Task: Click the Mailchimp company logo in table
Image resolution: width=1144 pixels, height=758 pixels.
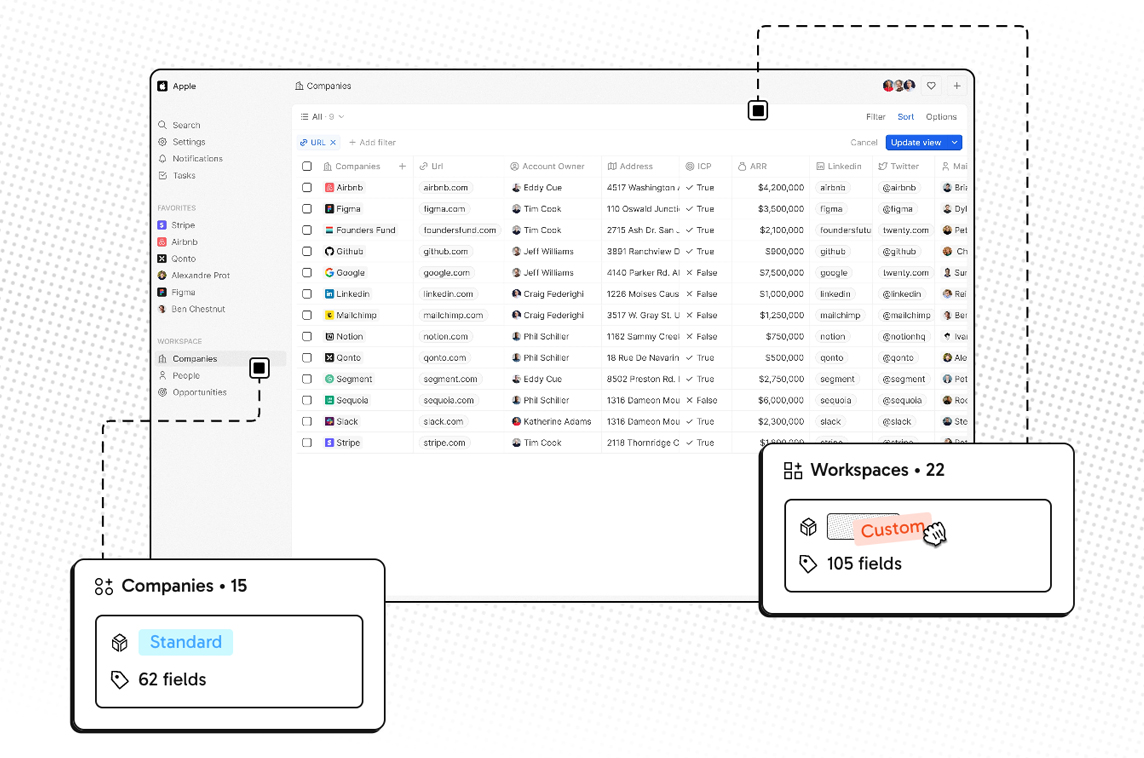Action: pyautogui.click(x=329, y=315)
